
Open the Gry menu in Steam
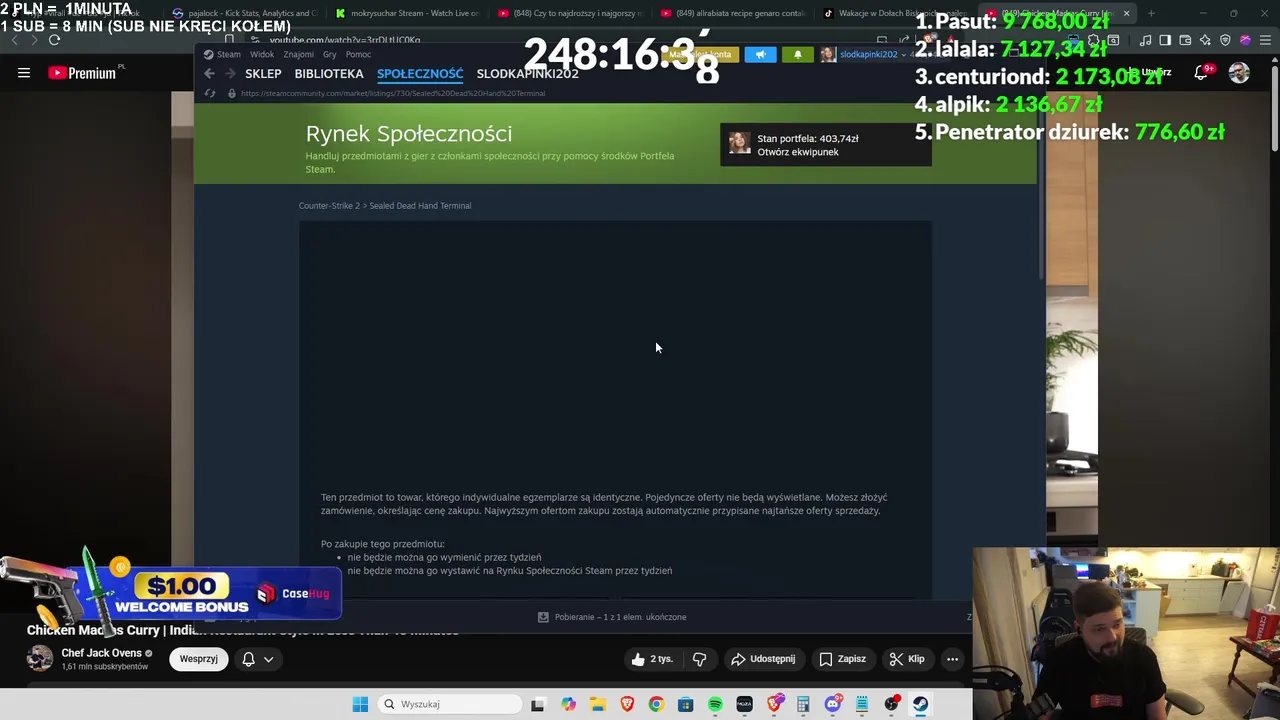(329, 54)
